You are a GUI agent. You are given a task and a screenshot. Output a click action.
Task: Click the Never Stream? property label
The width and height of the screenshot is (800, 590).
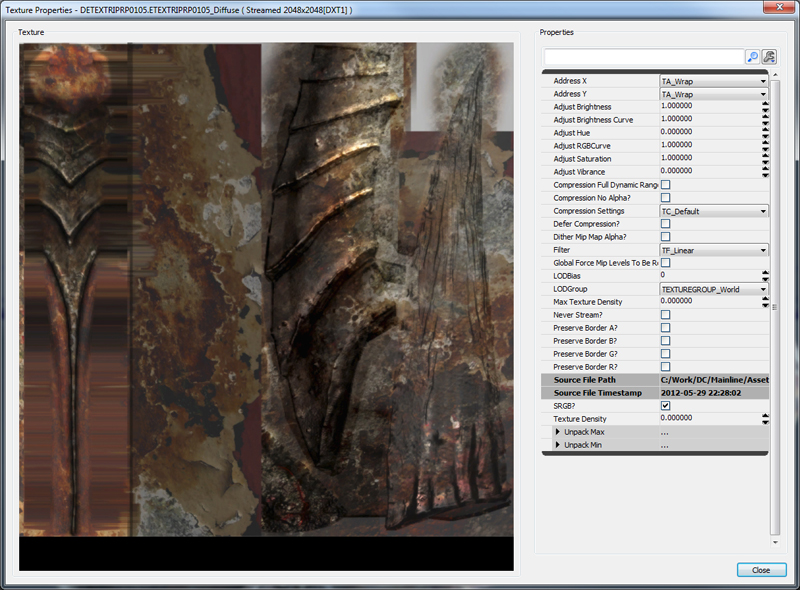pyautogui.click(x=578, y=315)
